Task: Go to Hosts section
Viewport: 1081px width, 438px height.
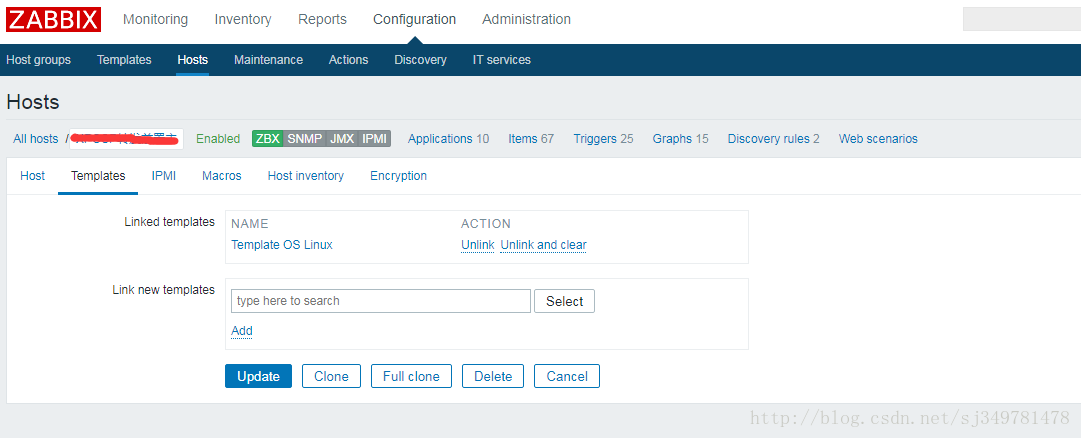Action: (x=192, y=60)
